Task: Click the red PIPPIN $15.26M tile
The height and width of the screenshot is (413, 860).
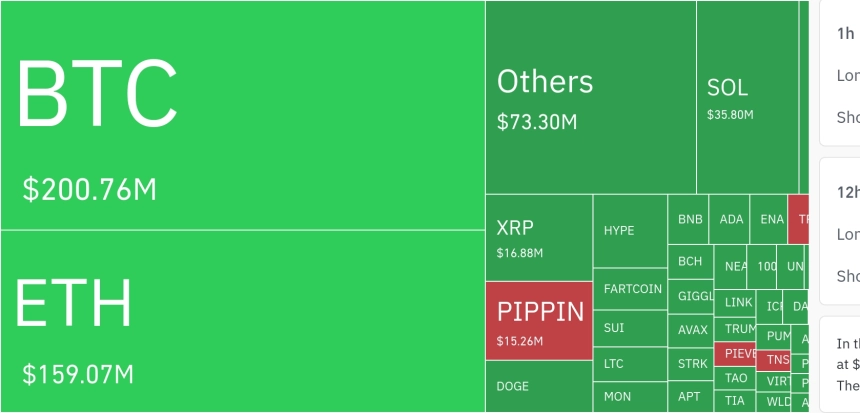Action: pyautogui.click(x=539, y=321)
